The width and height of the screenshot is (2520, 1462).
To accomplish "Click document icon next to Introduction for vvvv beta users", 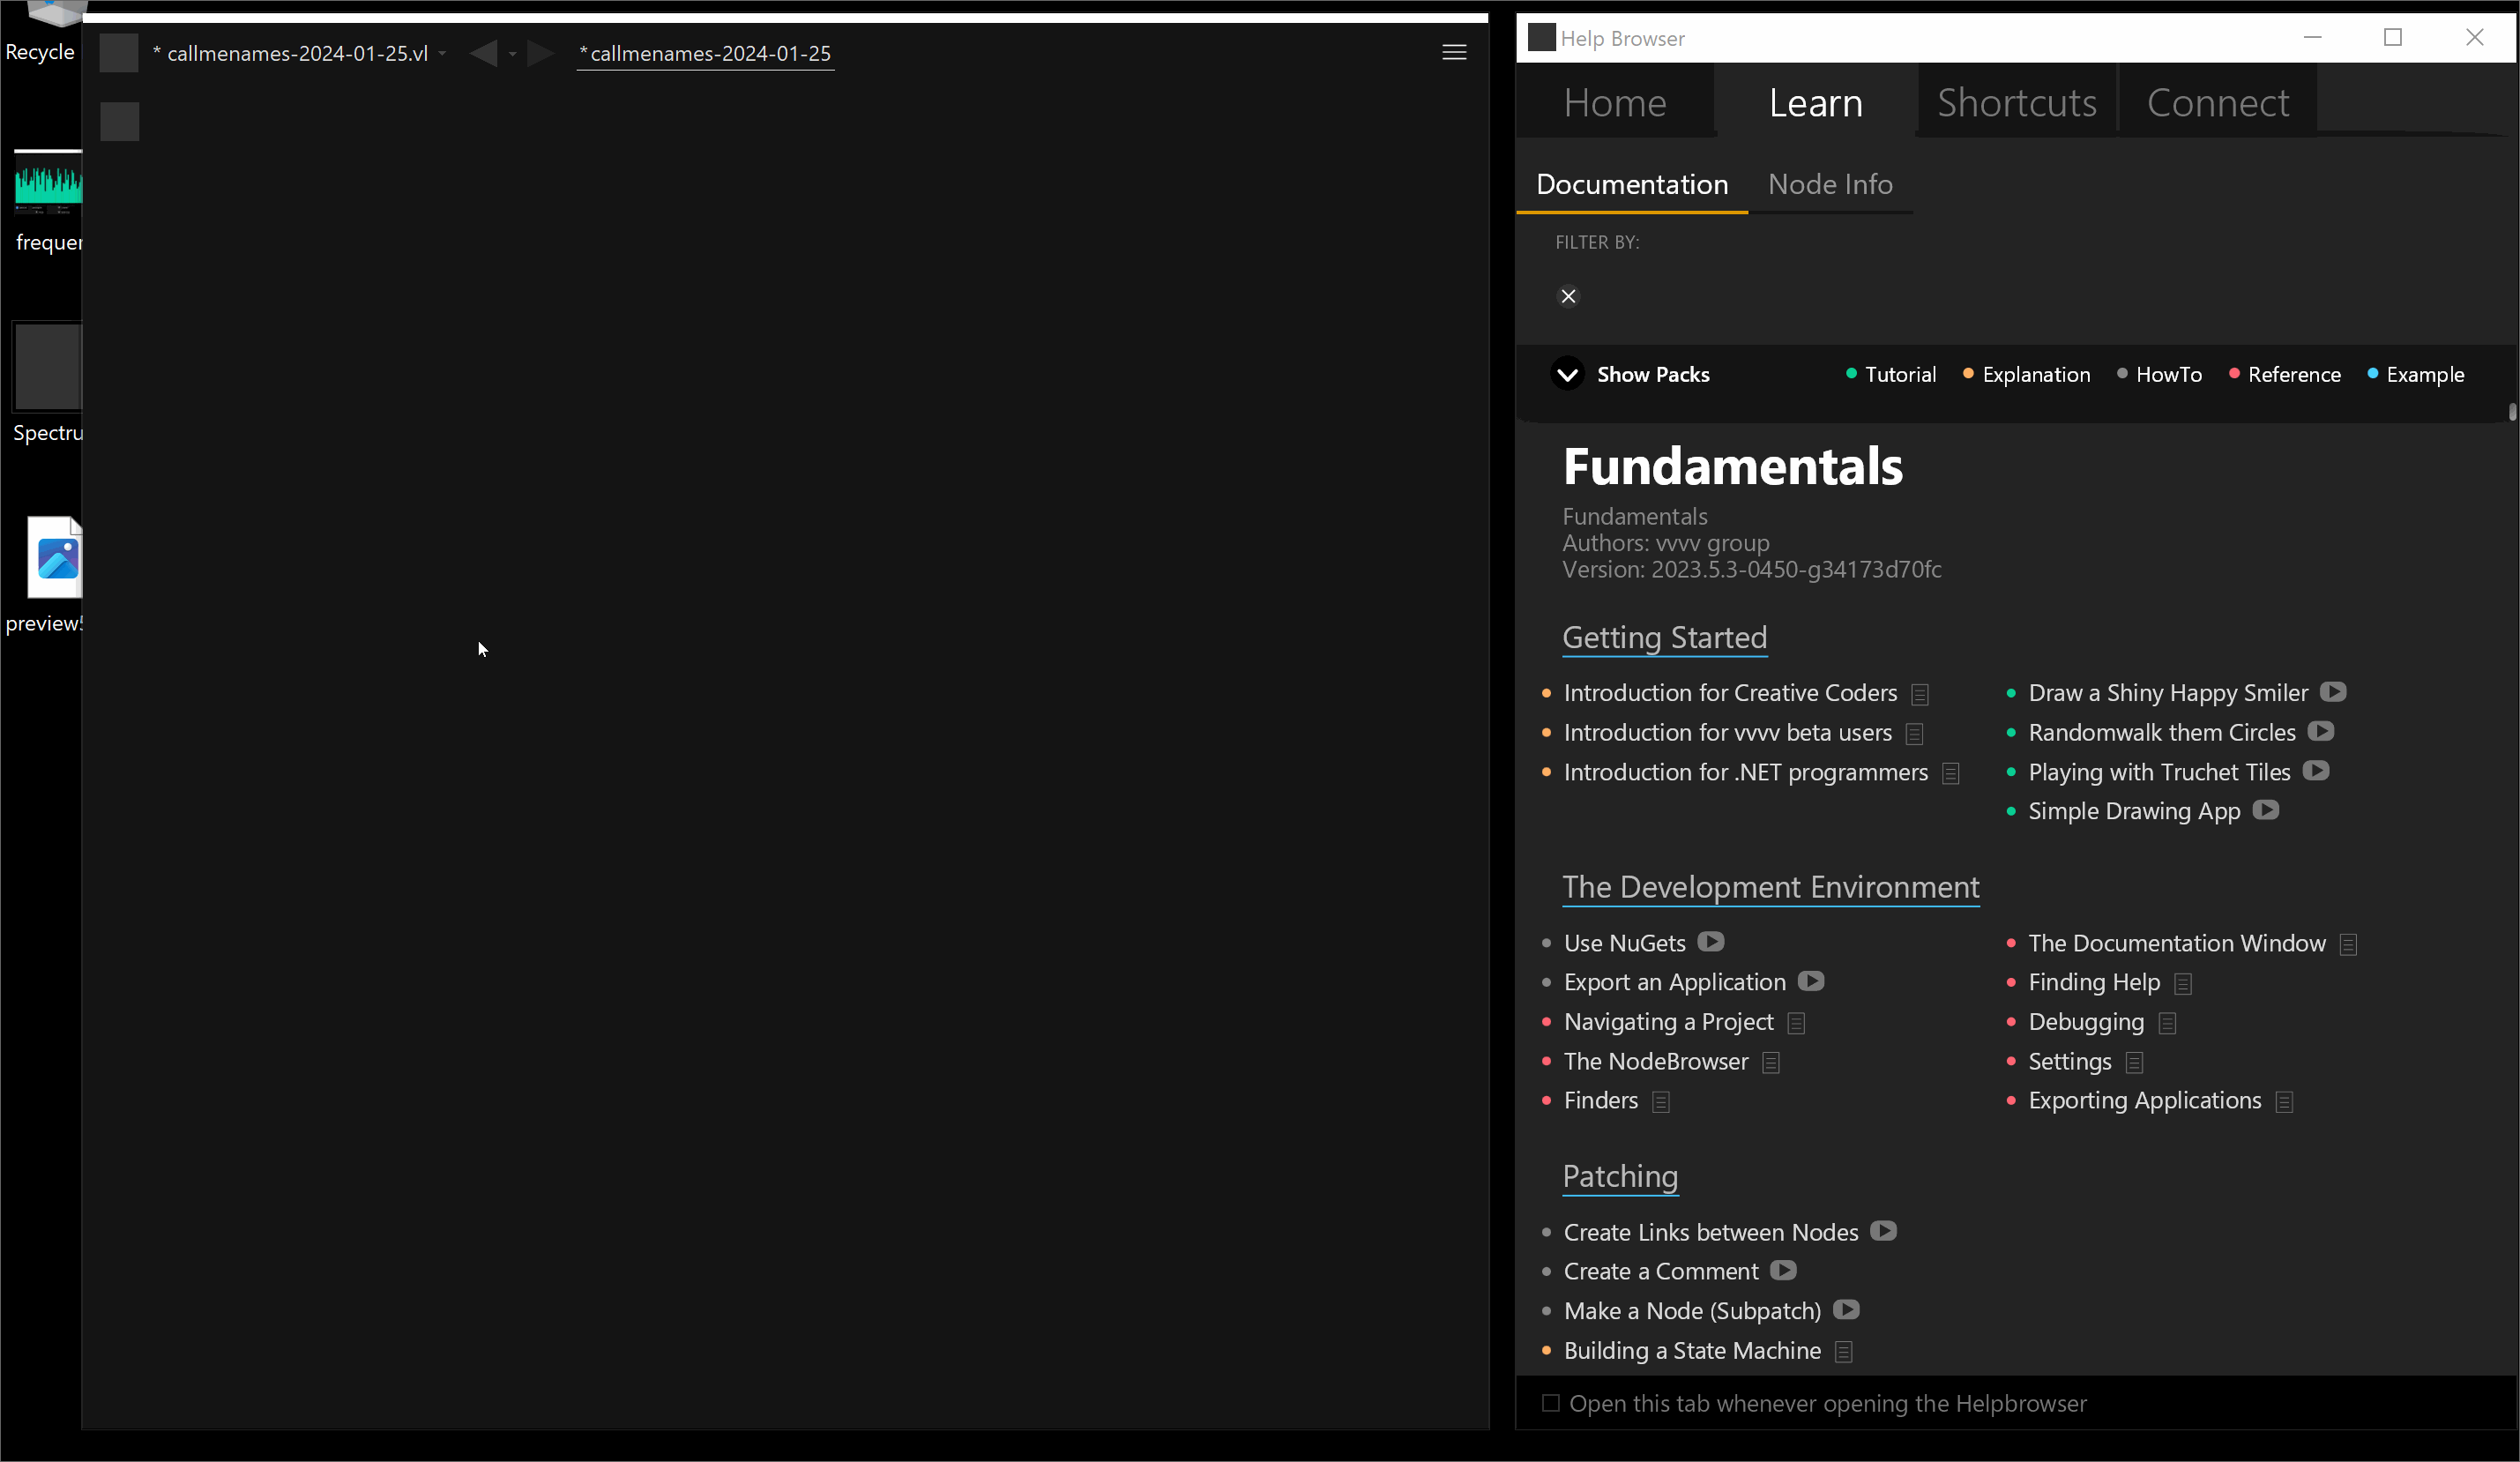I will click(x=1915, y=734).
